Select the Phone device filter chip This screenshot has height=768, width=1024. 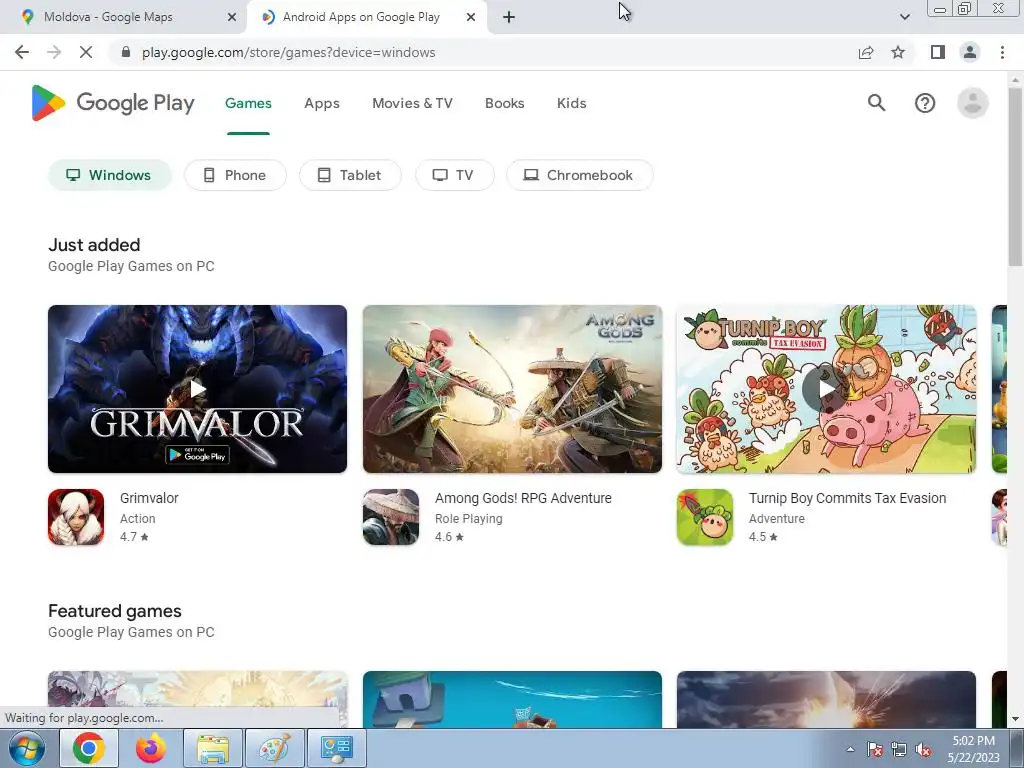click(235, 175)
